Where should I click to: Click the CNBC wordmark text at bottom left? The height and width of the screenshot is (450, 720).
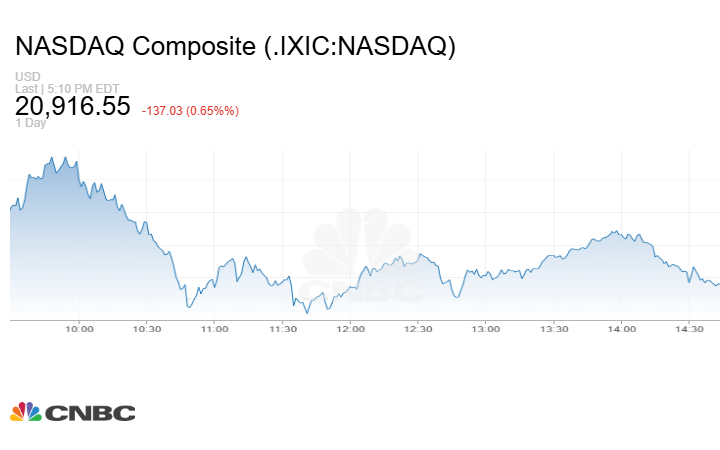89,412
